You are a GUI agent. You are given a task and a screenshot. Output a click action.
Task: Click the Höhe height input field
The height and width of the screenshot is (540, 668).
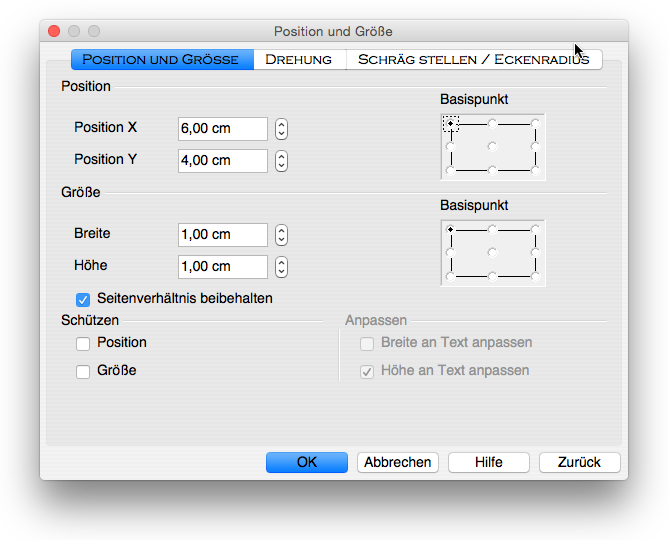223,267
